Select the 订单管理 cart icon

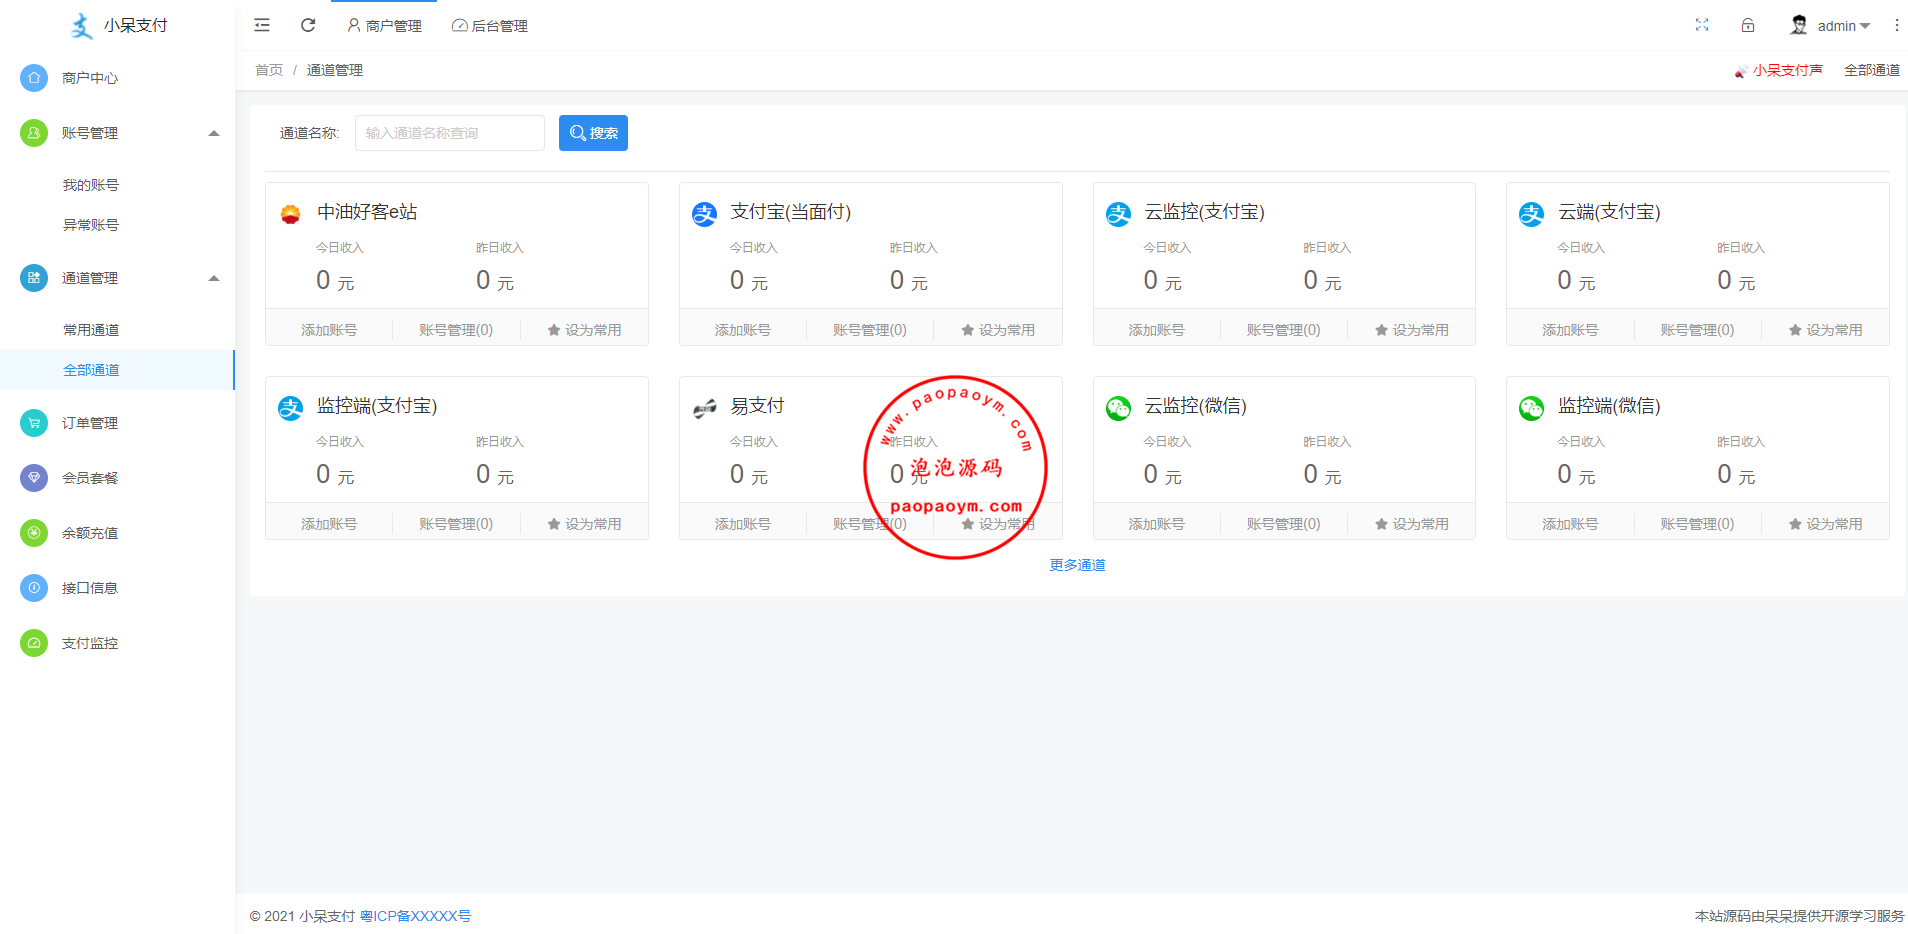coord(33,423)
